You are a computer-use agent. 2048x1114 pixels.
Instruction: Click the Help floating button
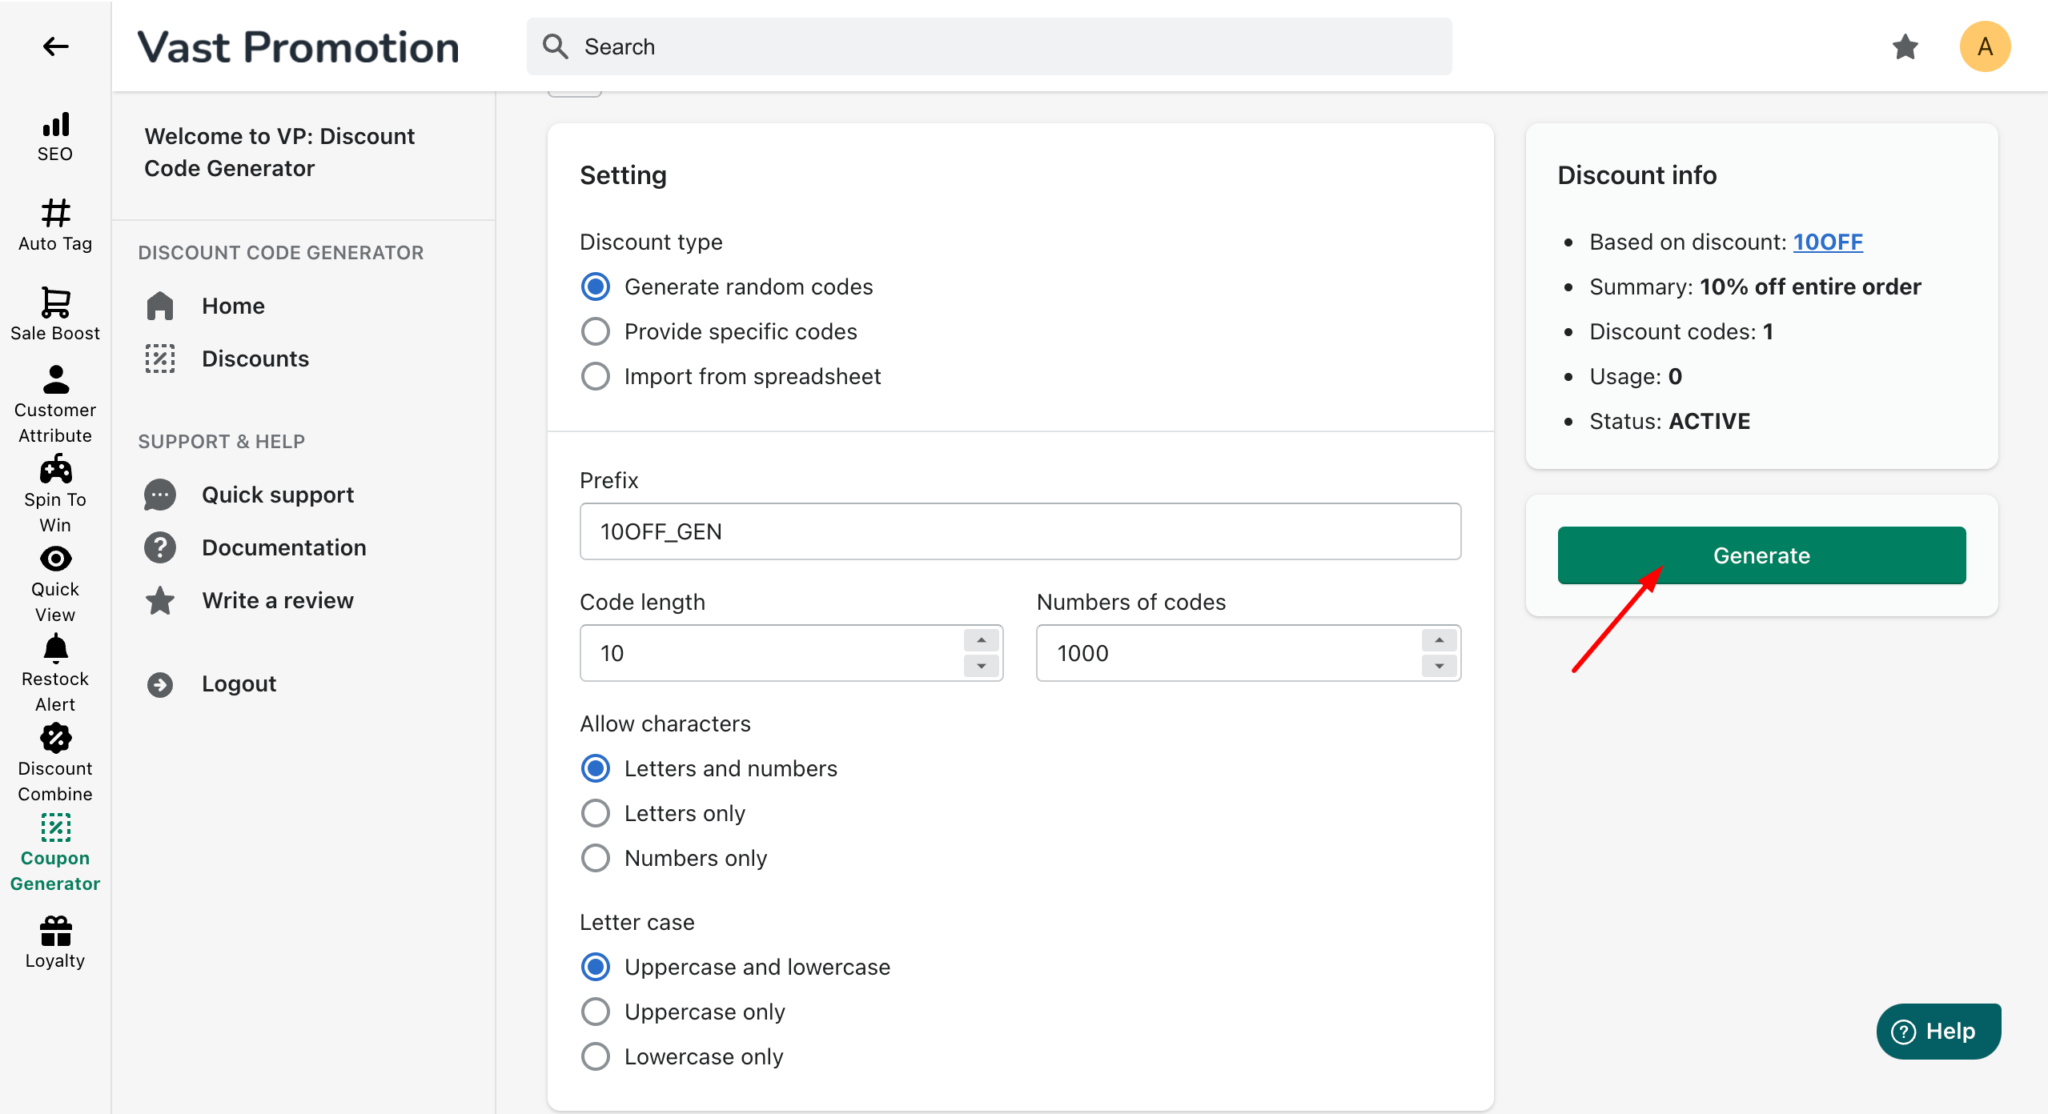pos(1937,1031)
